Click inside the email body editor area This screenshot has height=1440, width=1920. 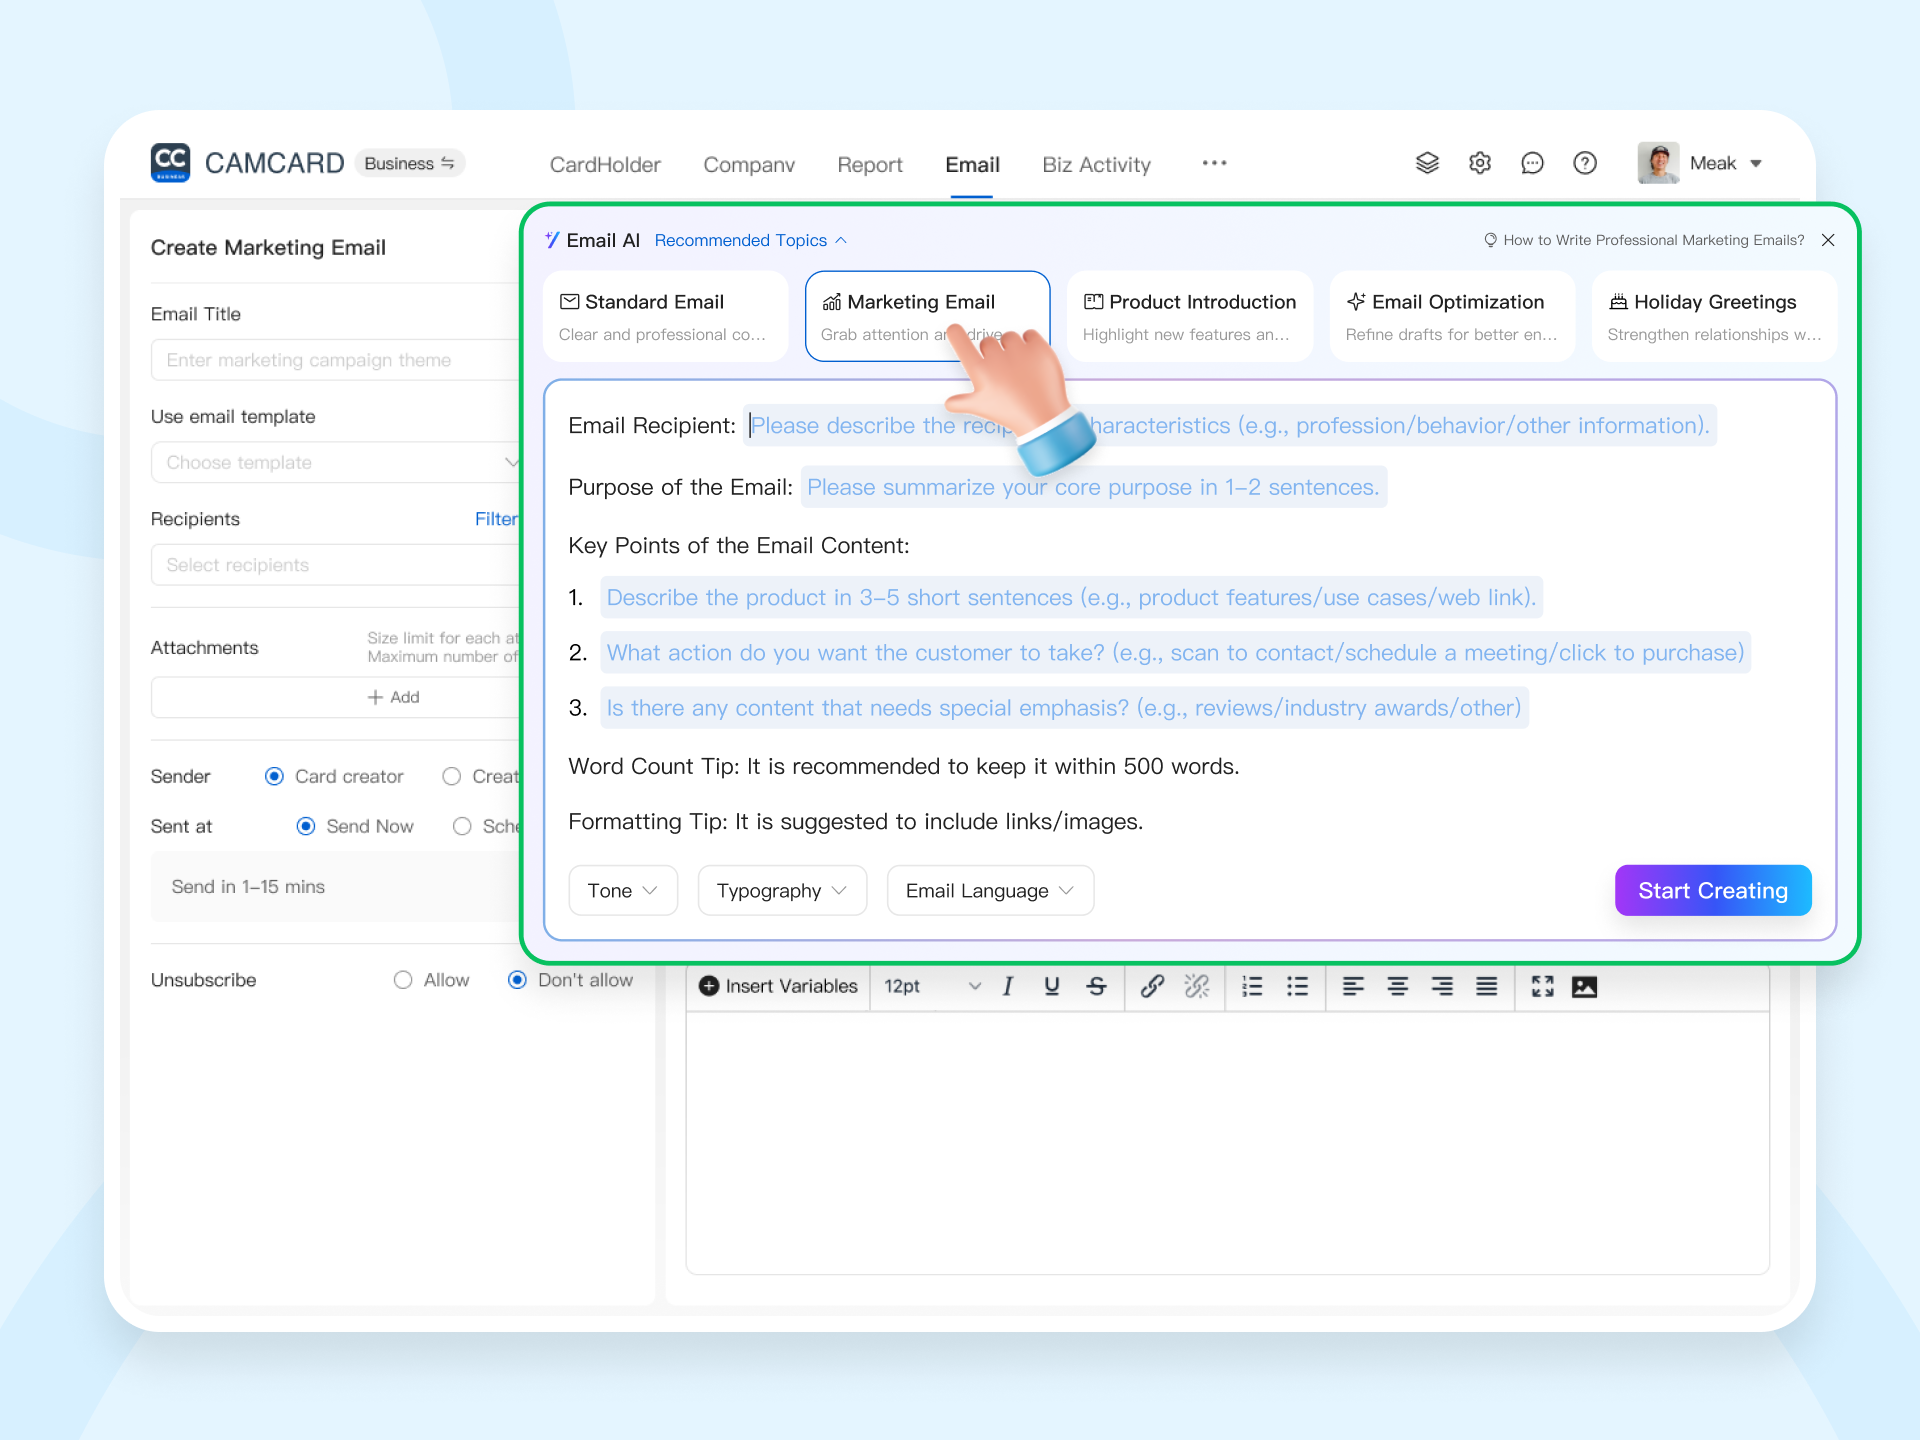pos(1227,1142)
